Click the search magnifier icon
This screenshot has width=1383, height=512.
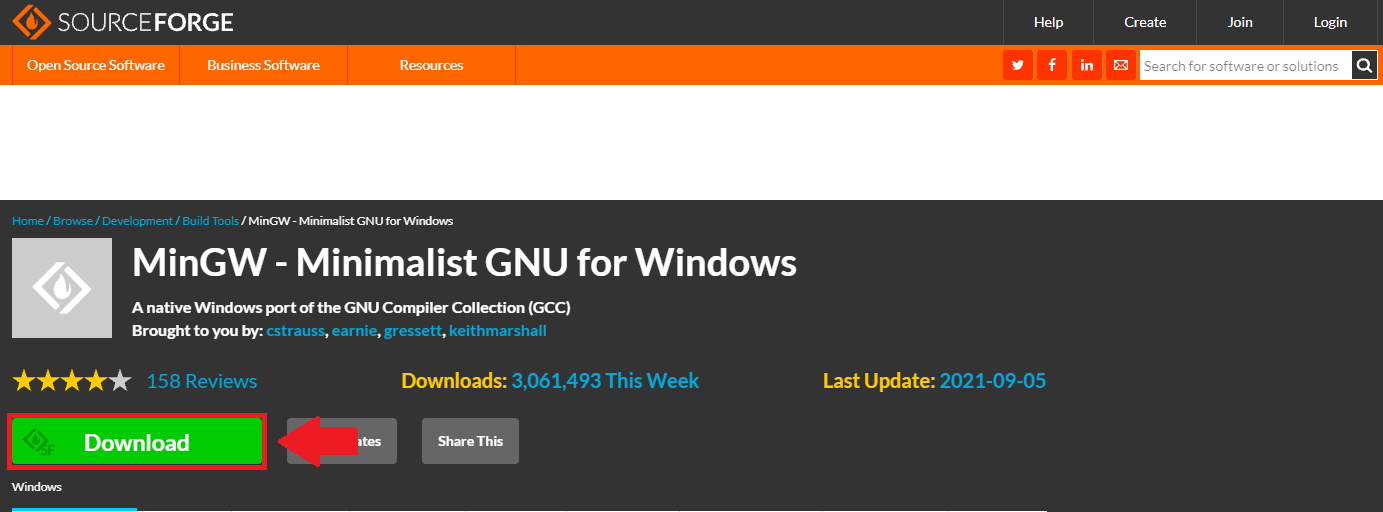(1365, 66)
